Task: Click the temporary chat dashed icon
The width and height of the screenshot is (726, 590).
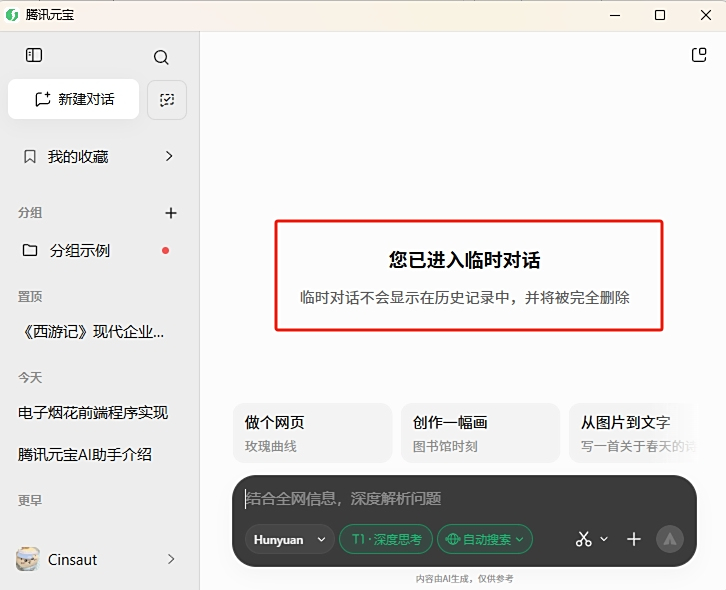Action: click(167, 100)
